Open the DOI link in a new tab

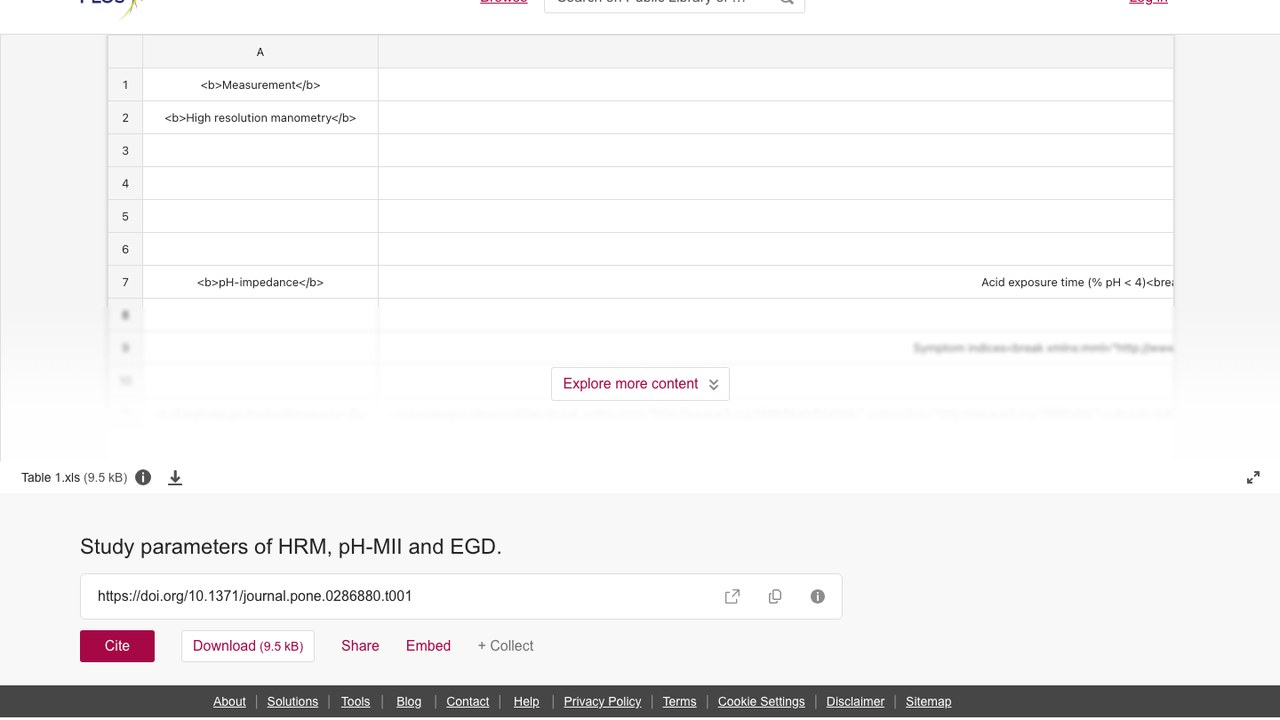(x=732, y=596)
